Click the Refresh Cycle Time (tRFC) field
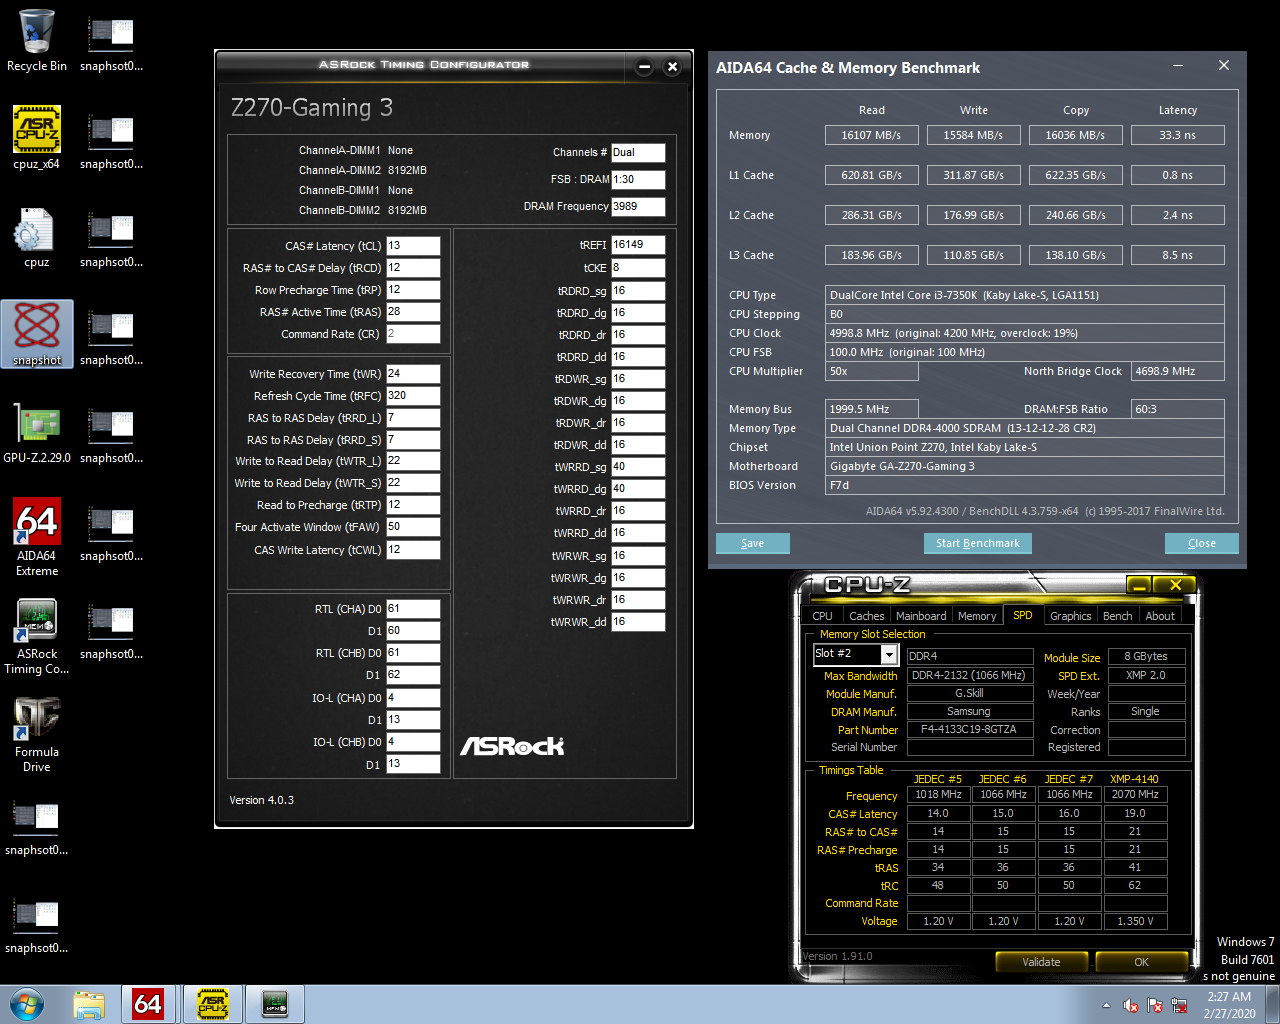Image resolution: width=1280 pixels, height=1024 pixels. [413, 396]
